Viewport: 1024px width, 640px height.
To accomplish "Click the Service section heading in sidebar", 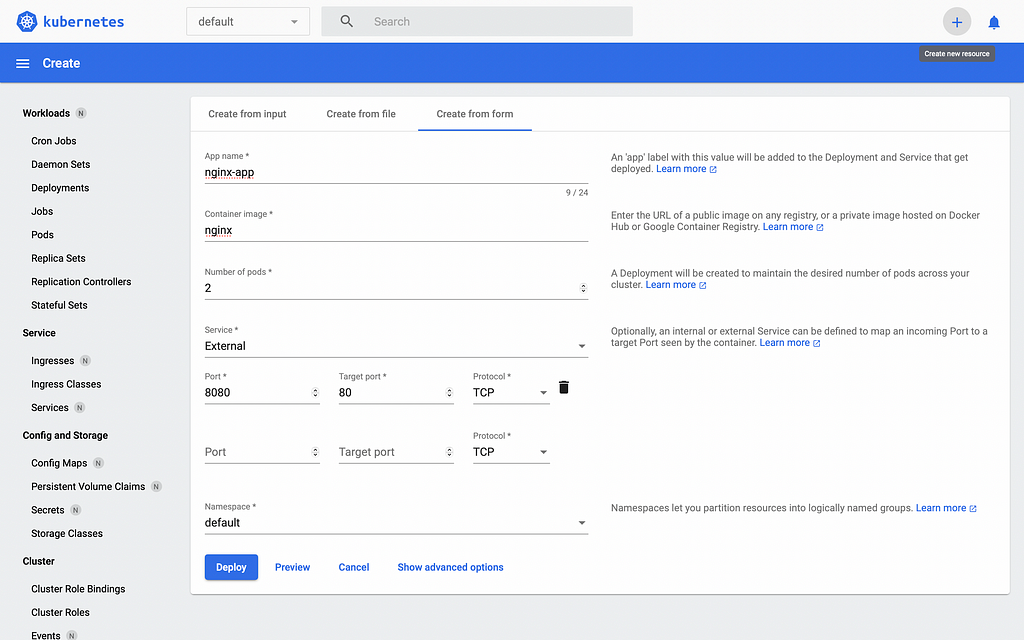I will pos(39,333).
